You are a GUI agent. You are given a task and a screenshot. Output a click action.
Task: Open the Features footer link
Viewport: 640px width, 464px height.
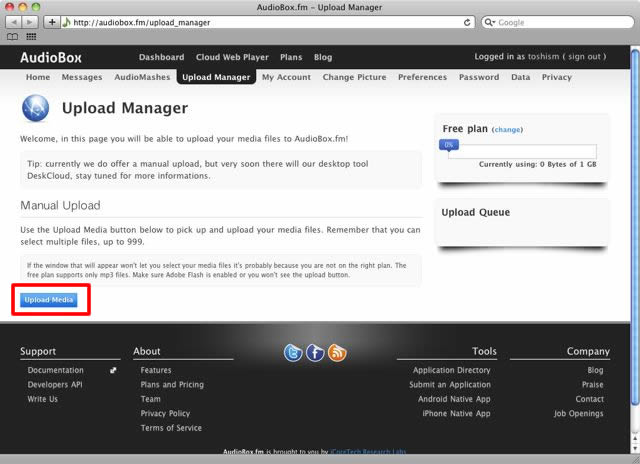click(x=156, y=370)
